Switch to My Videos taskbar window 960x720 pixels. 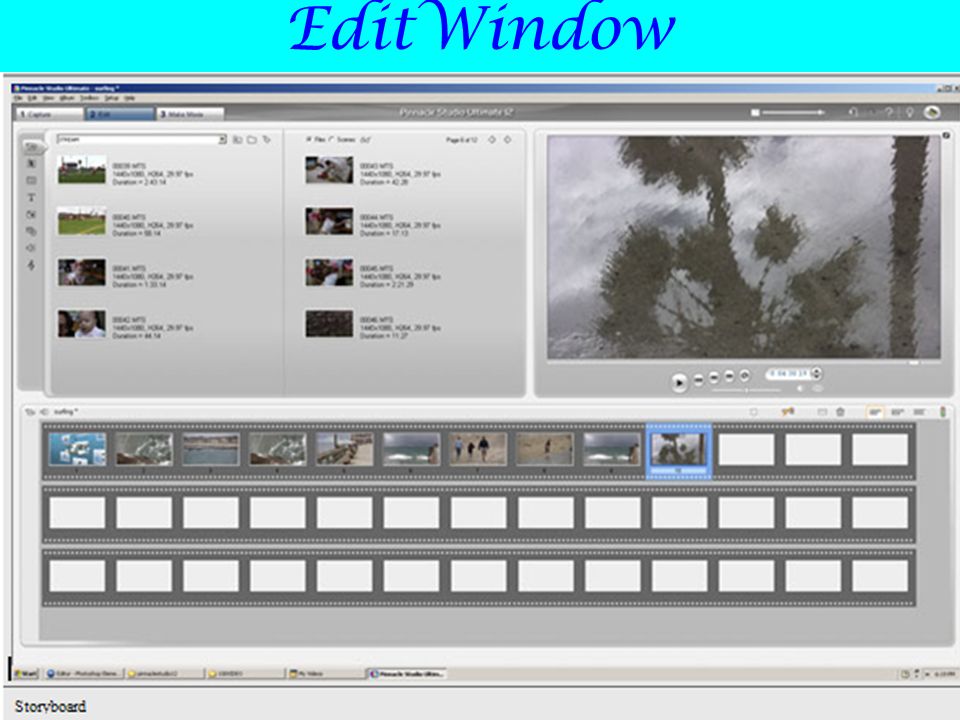[x=326, y=673]
